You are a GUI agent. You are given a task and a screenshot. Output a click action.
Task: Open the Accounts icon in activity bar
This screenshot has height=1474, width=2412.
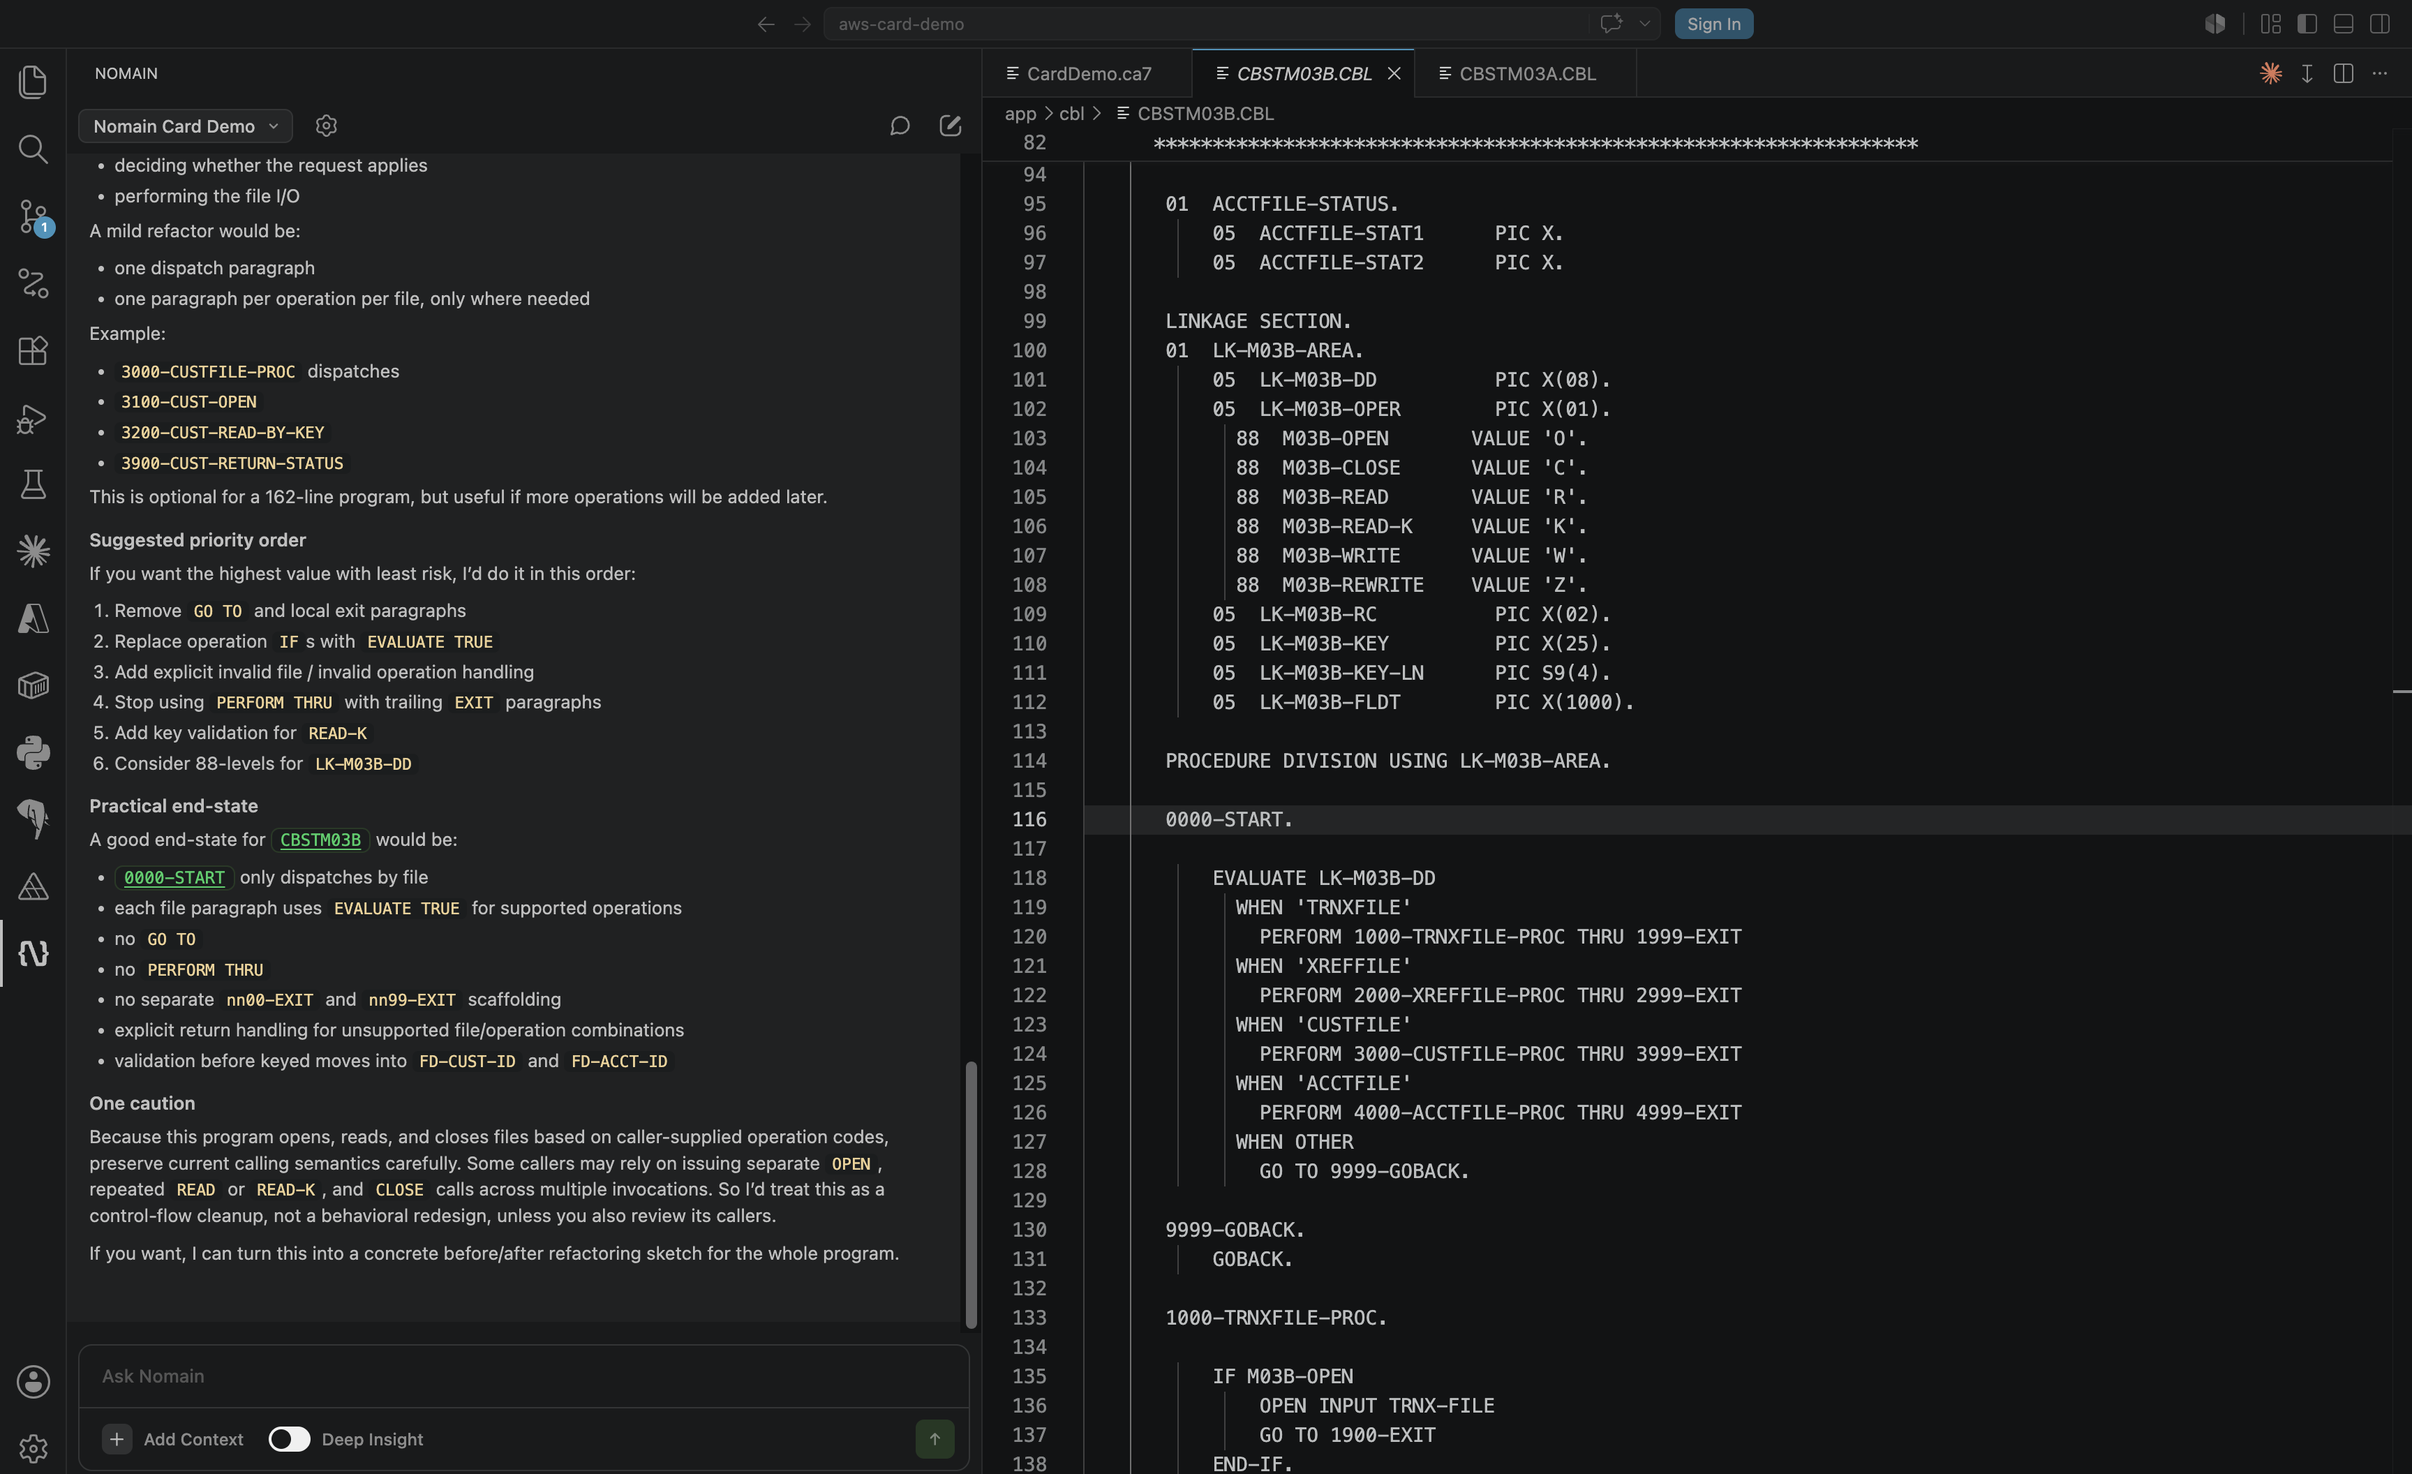tap(33, 1381)
